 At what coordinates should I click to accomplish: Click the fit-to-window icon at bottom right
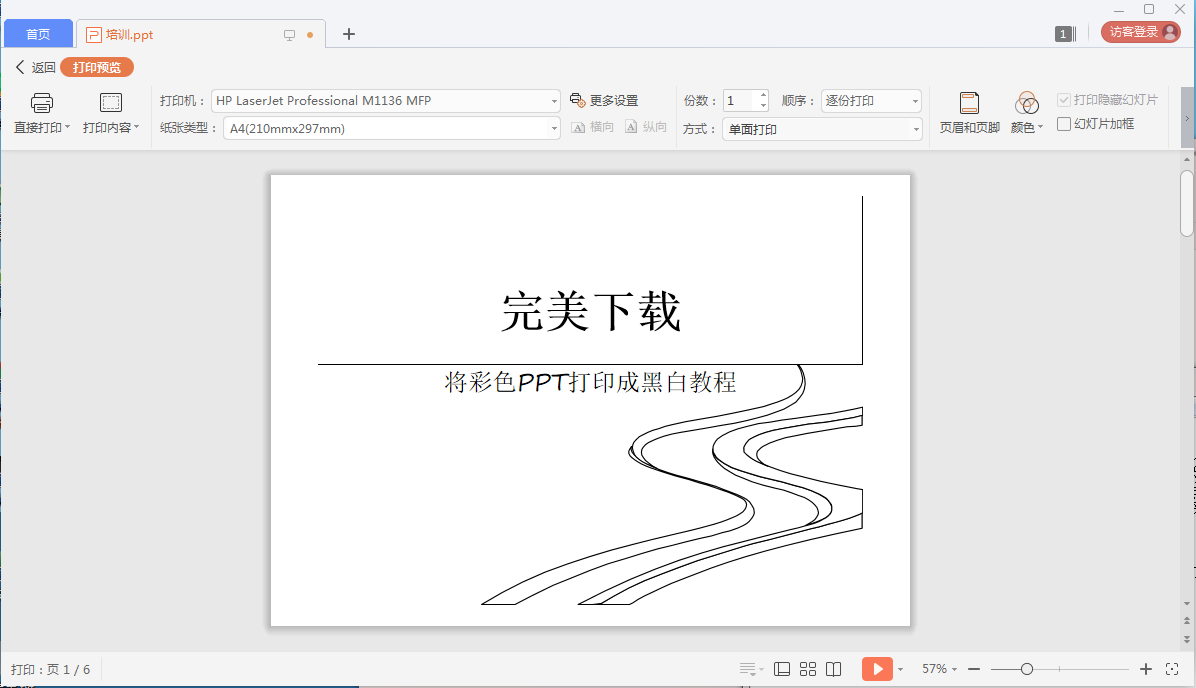pos(1173,669)
